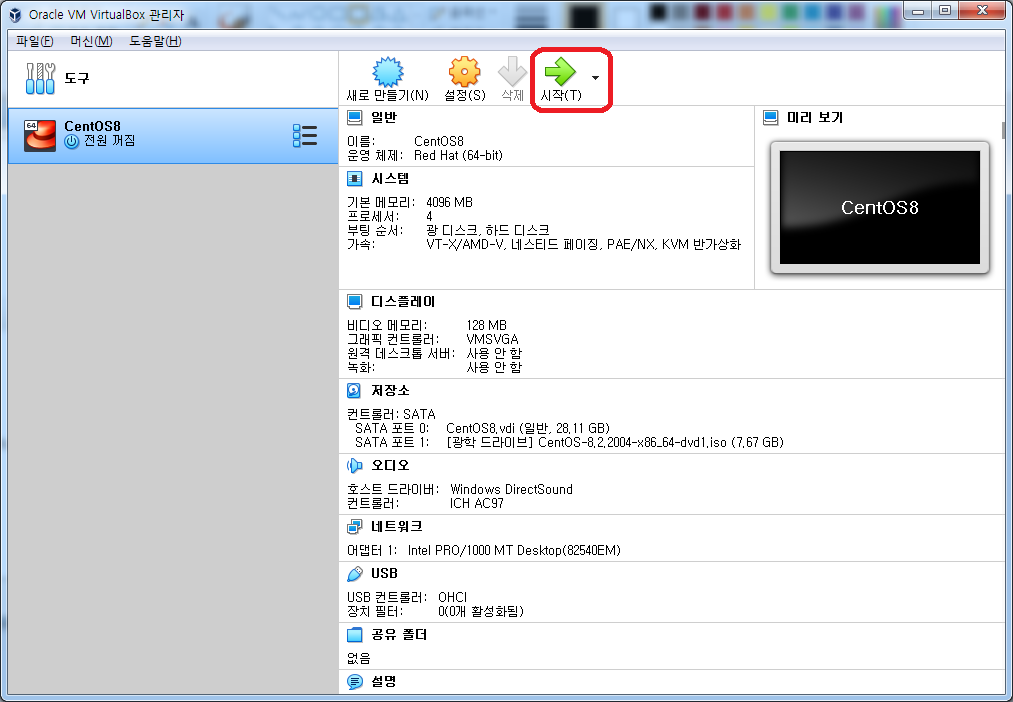Click the Preview (미리 보기) monitor icon
This screenshot has width=1013, height=702.
[771, 118]
